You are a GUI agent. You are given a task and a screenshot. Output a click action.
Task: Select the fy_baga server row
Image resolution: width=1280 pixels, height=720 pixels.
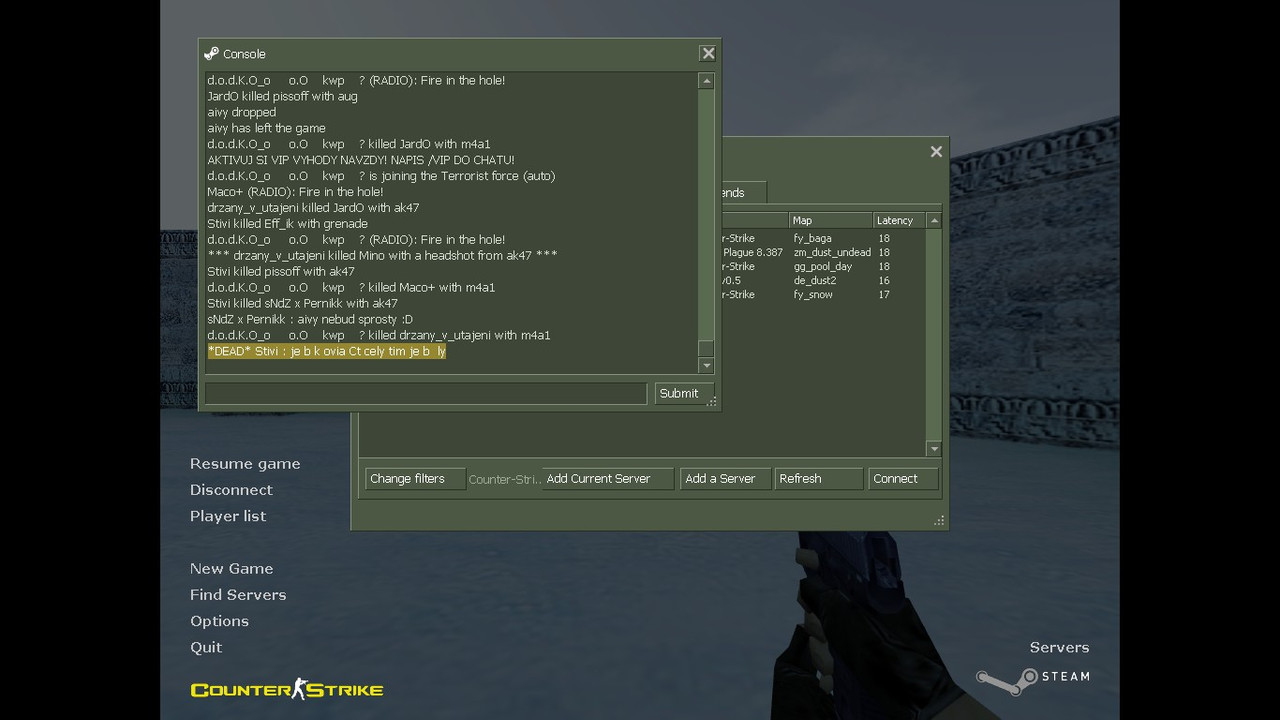(823, 239)
